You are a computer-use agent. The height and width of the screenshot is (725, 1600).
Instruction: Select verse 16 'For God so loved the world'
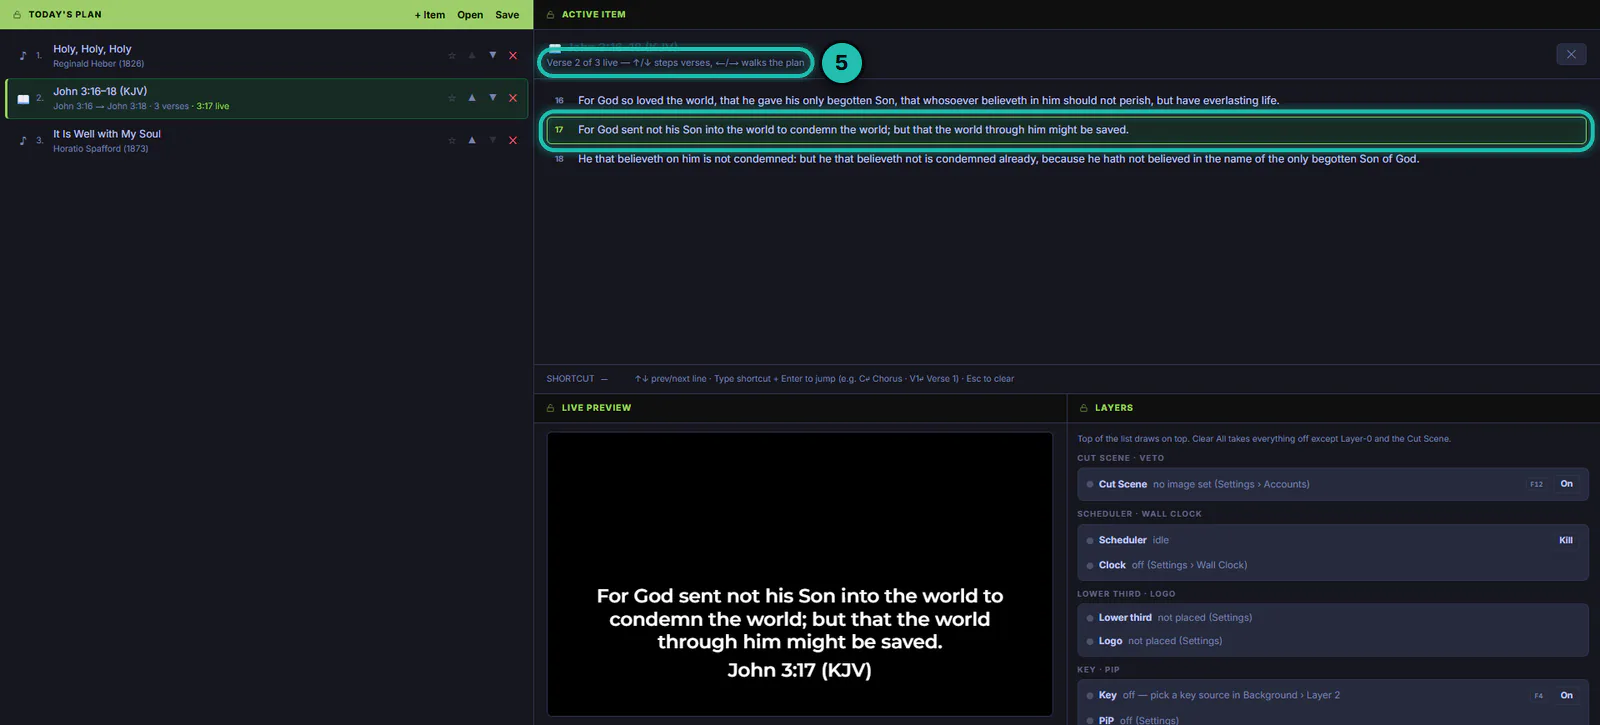pos(1066,101)
